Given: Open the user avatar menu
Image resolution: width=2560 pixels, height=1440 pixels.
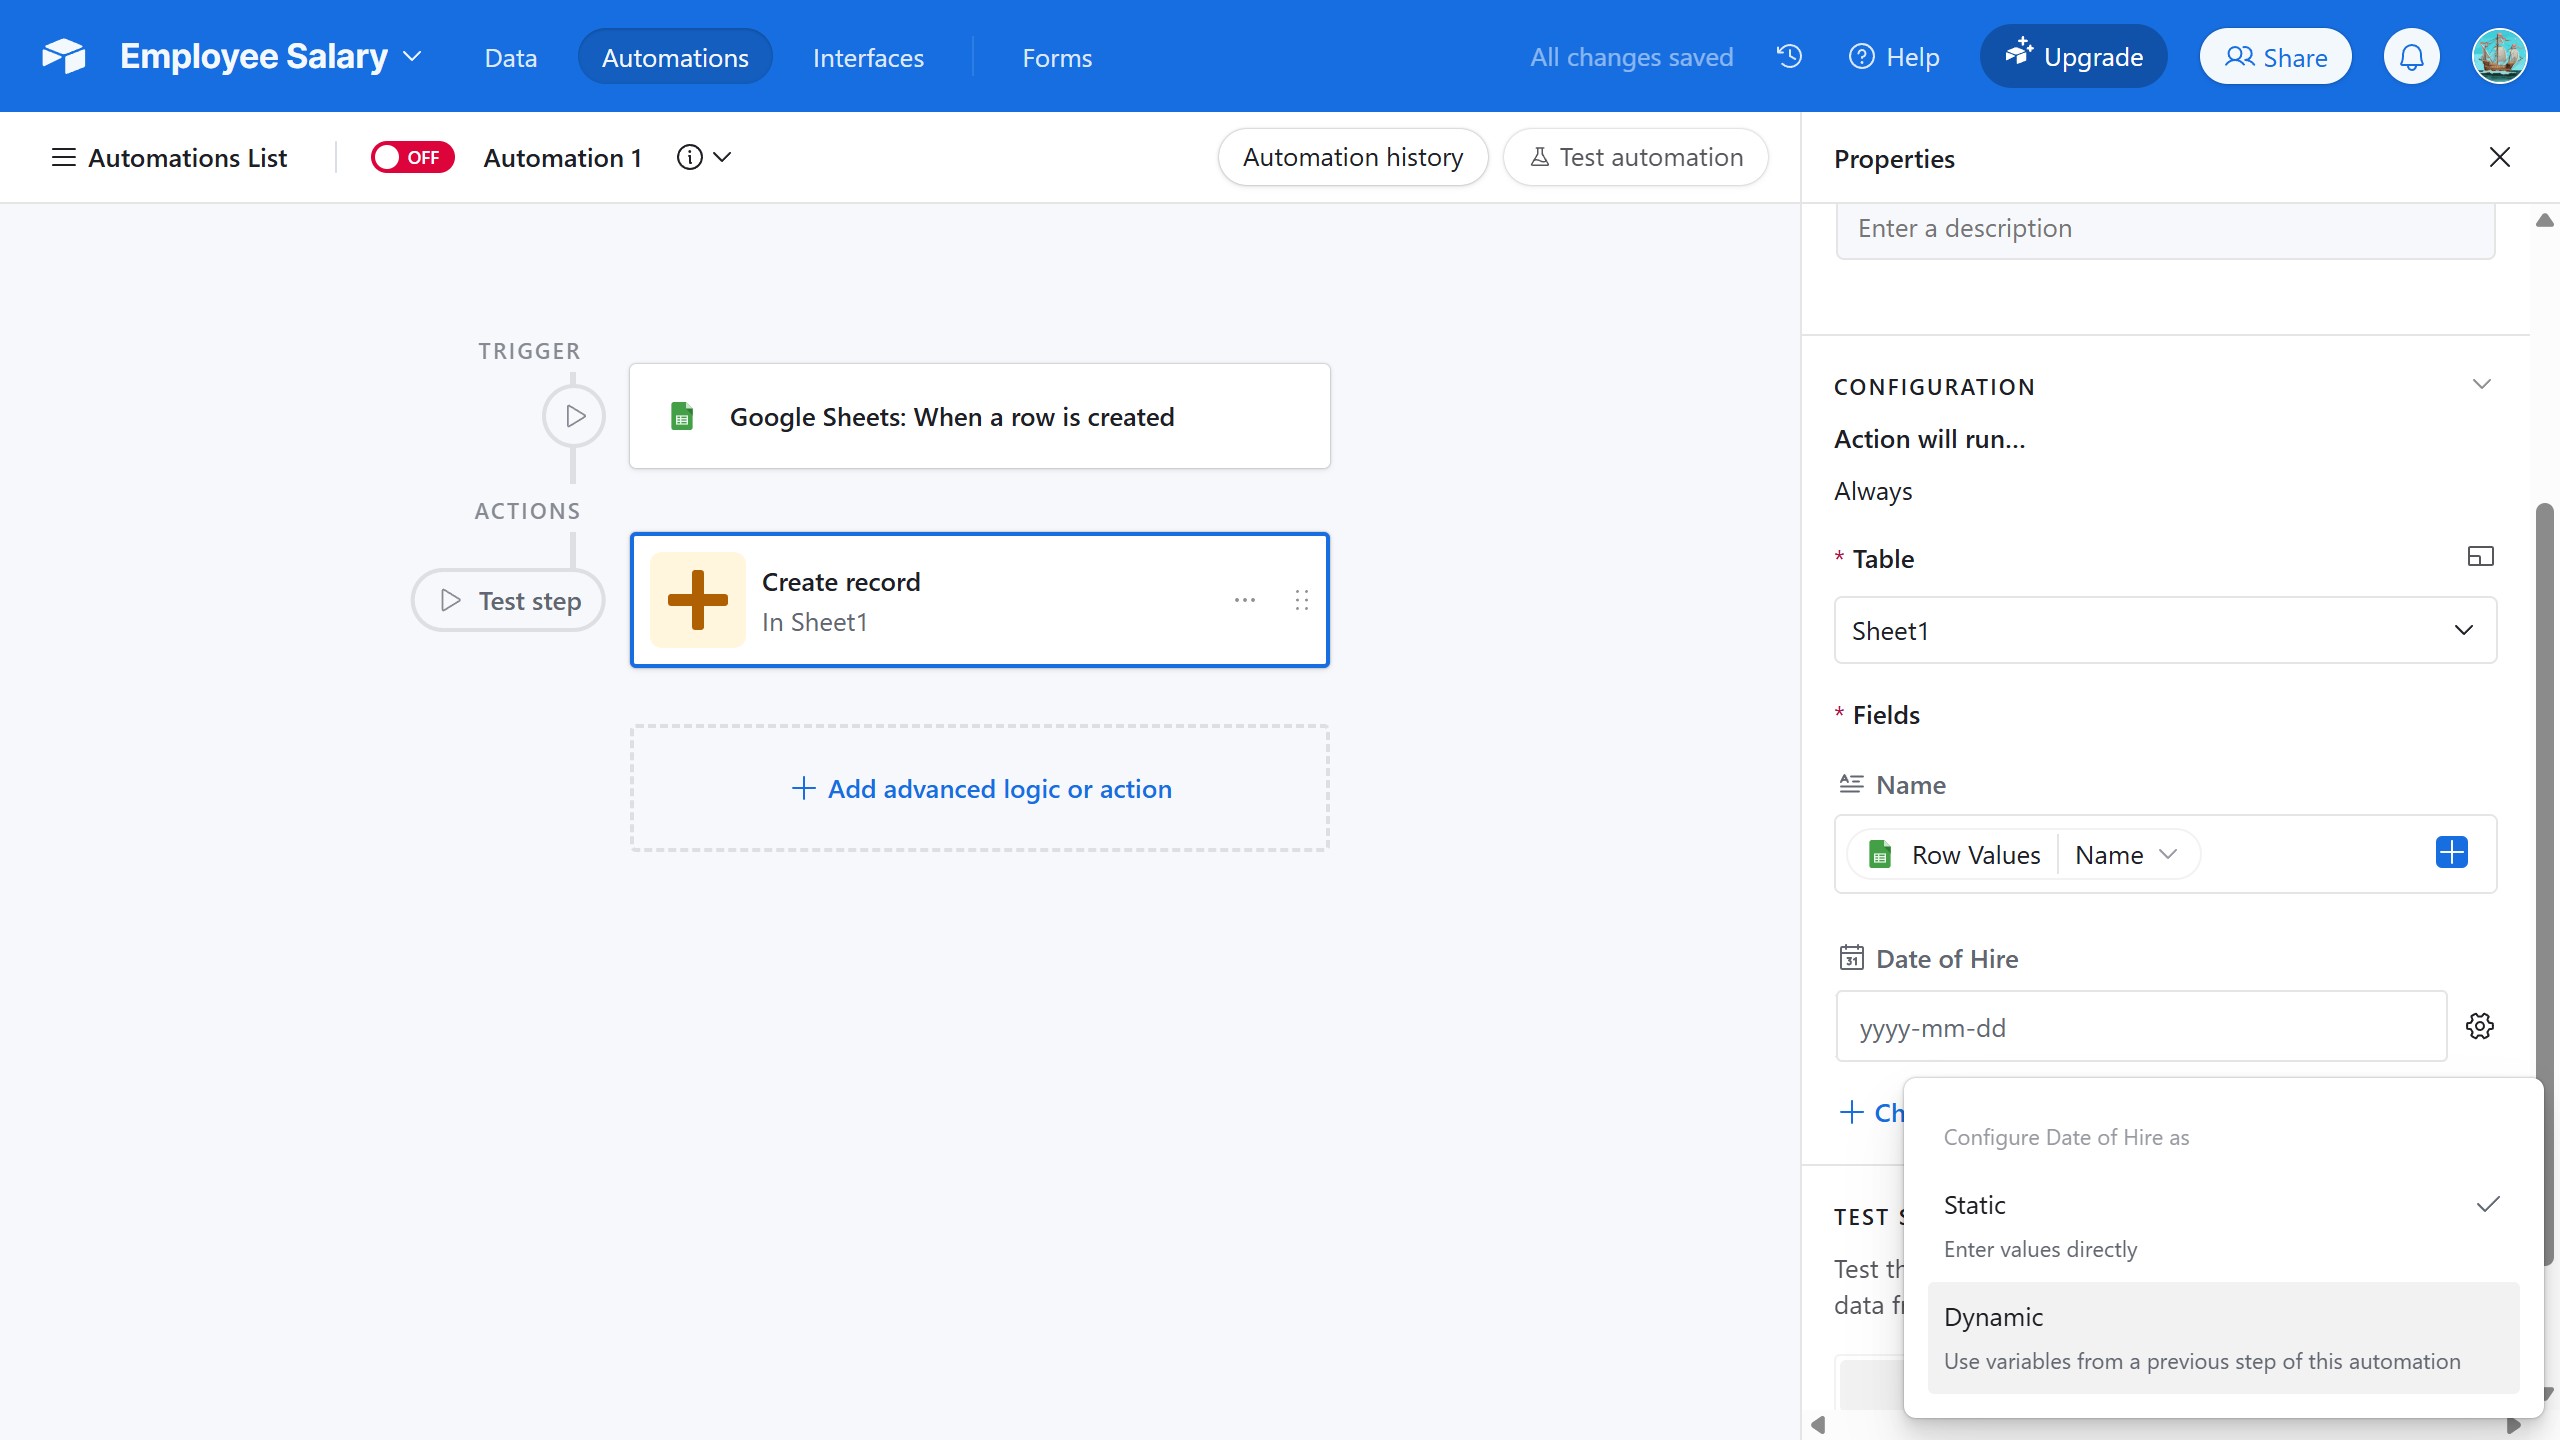Looking at the screenshot, I should pos(2499,57).
